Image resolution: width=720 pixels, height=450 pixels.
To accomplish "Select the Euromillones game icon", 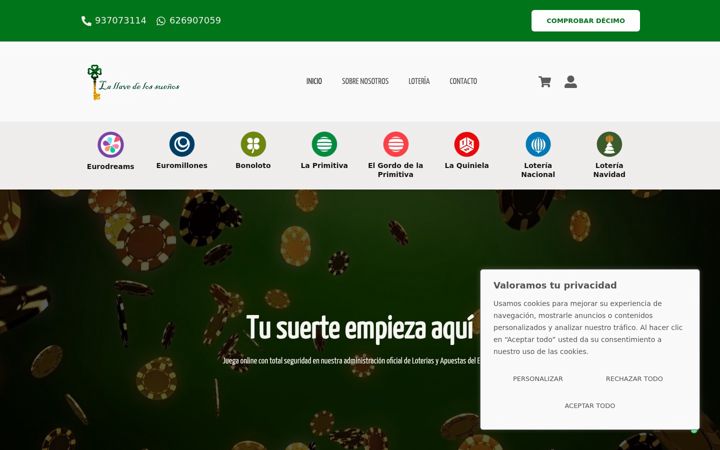I will click(182, 144).
